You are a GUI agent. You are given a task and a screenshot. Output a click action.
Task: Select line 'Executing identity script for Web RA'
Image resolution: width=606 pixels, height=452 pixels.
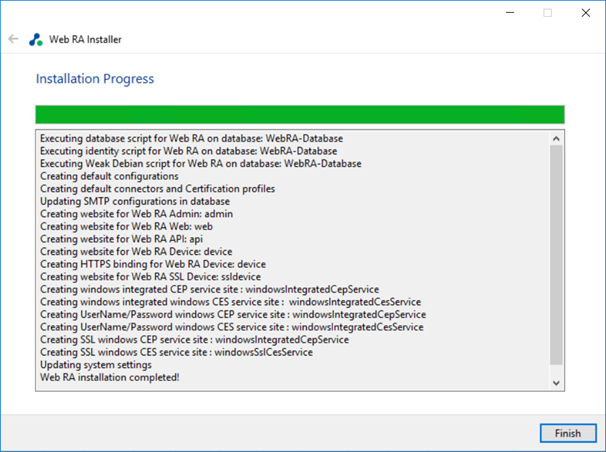(x=189, y=151)
